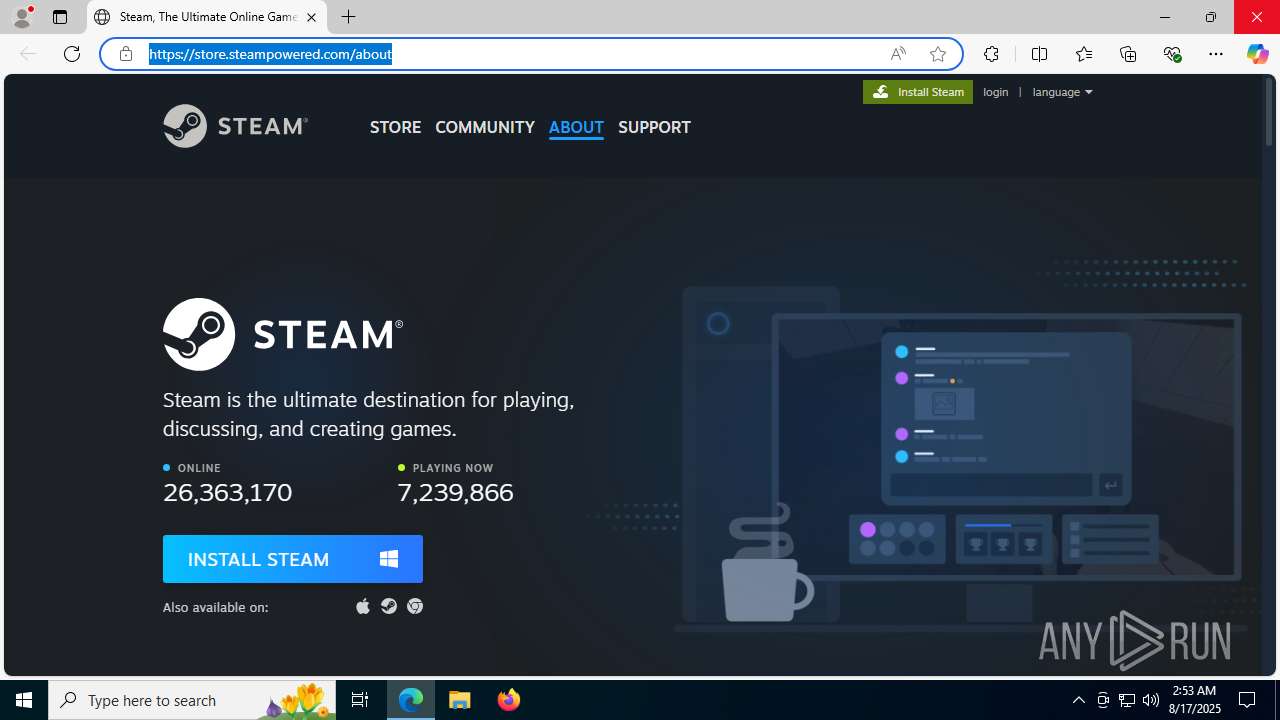
Task: Click the Steam logo in the header
Action: (x=235, y=126)
